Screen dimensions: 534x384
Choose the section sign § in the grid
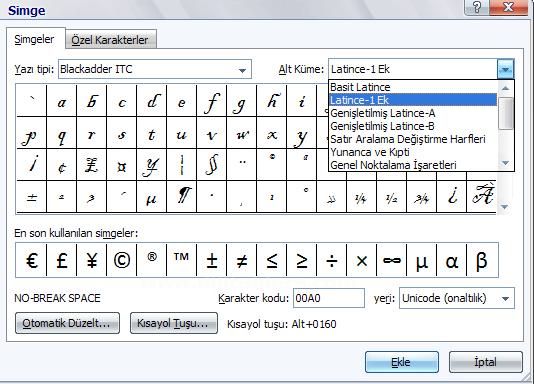point(211,165)
